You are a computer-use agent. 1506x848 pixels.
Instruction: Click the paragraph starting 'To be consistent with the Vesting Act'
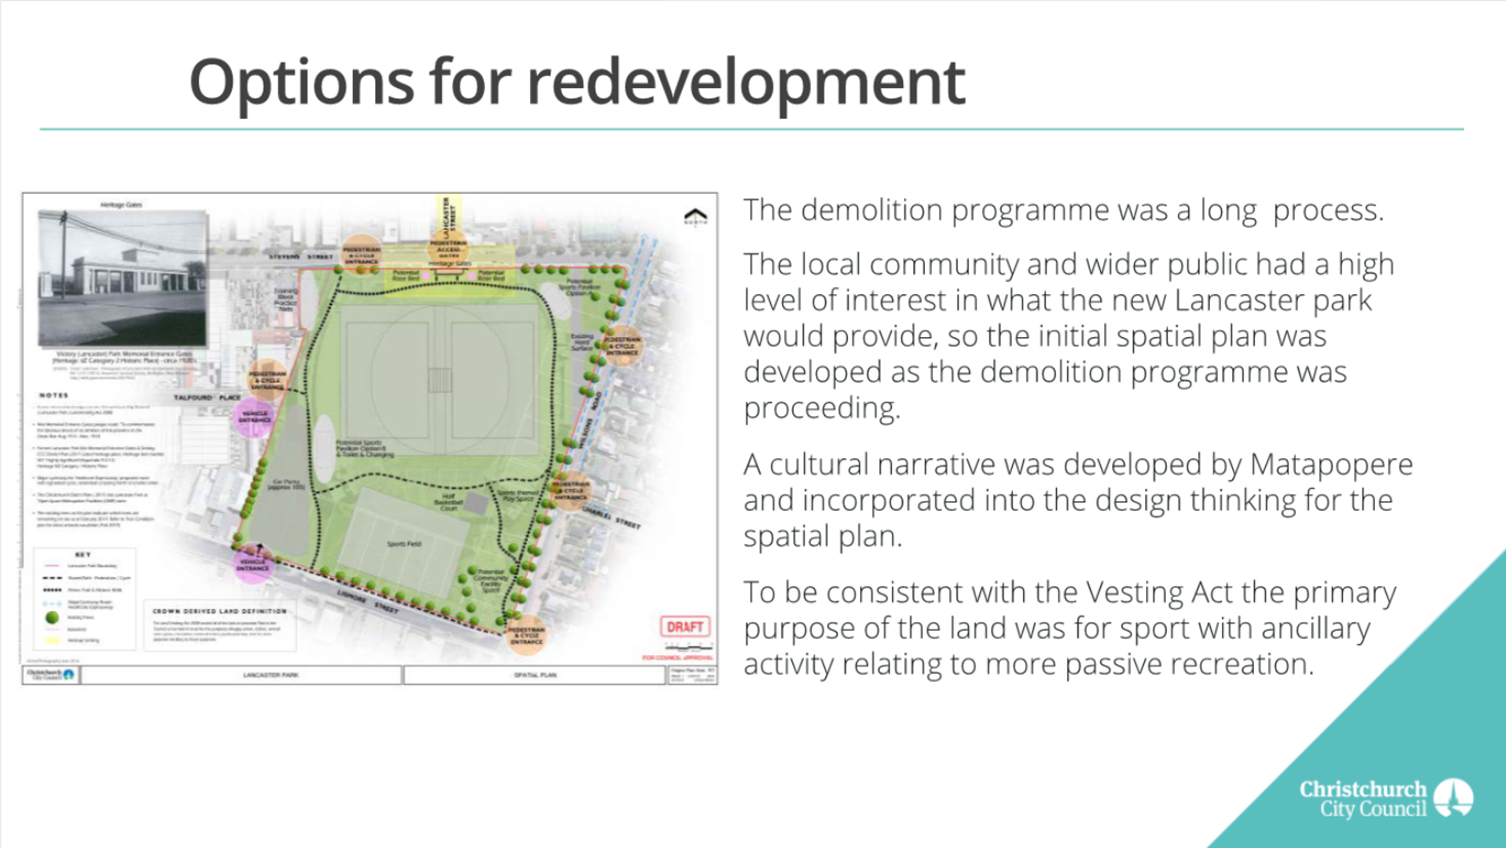click(1070, 628)
